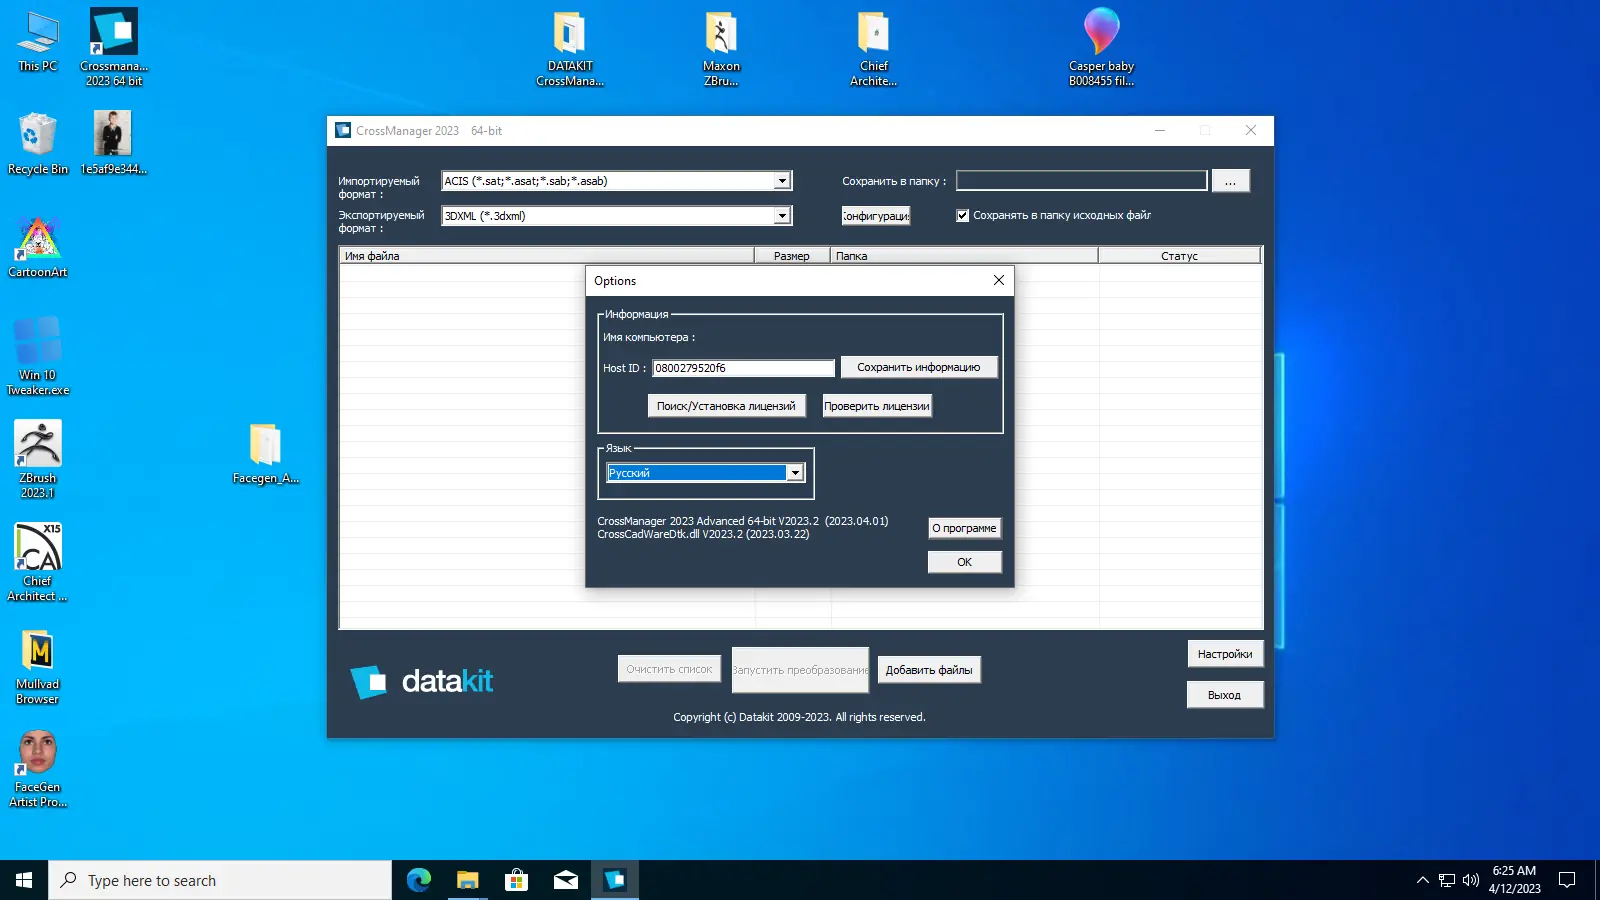Image resolution: width=1600 pixels, height=900 pixels.
Task: Open Maxon ZBrush folder icon
Action: 721,47
